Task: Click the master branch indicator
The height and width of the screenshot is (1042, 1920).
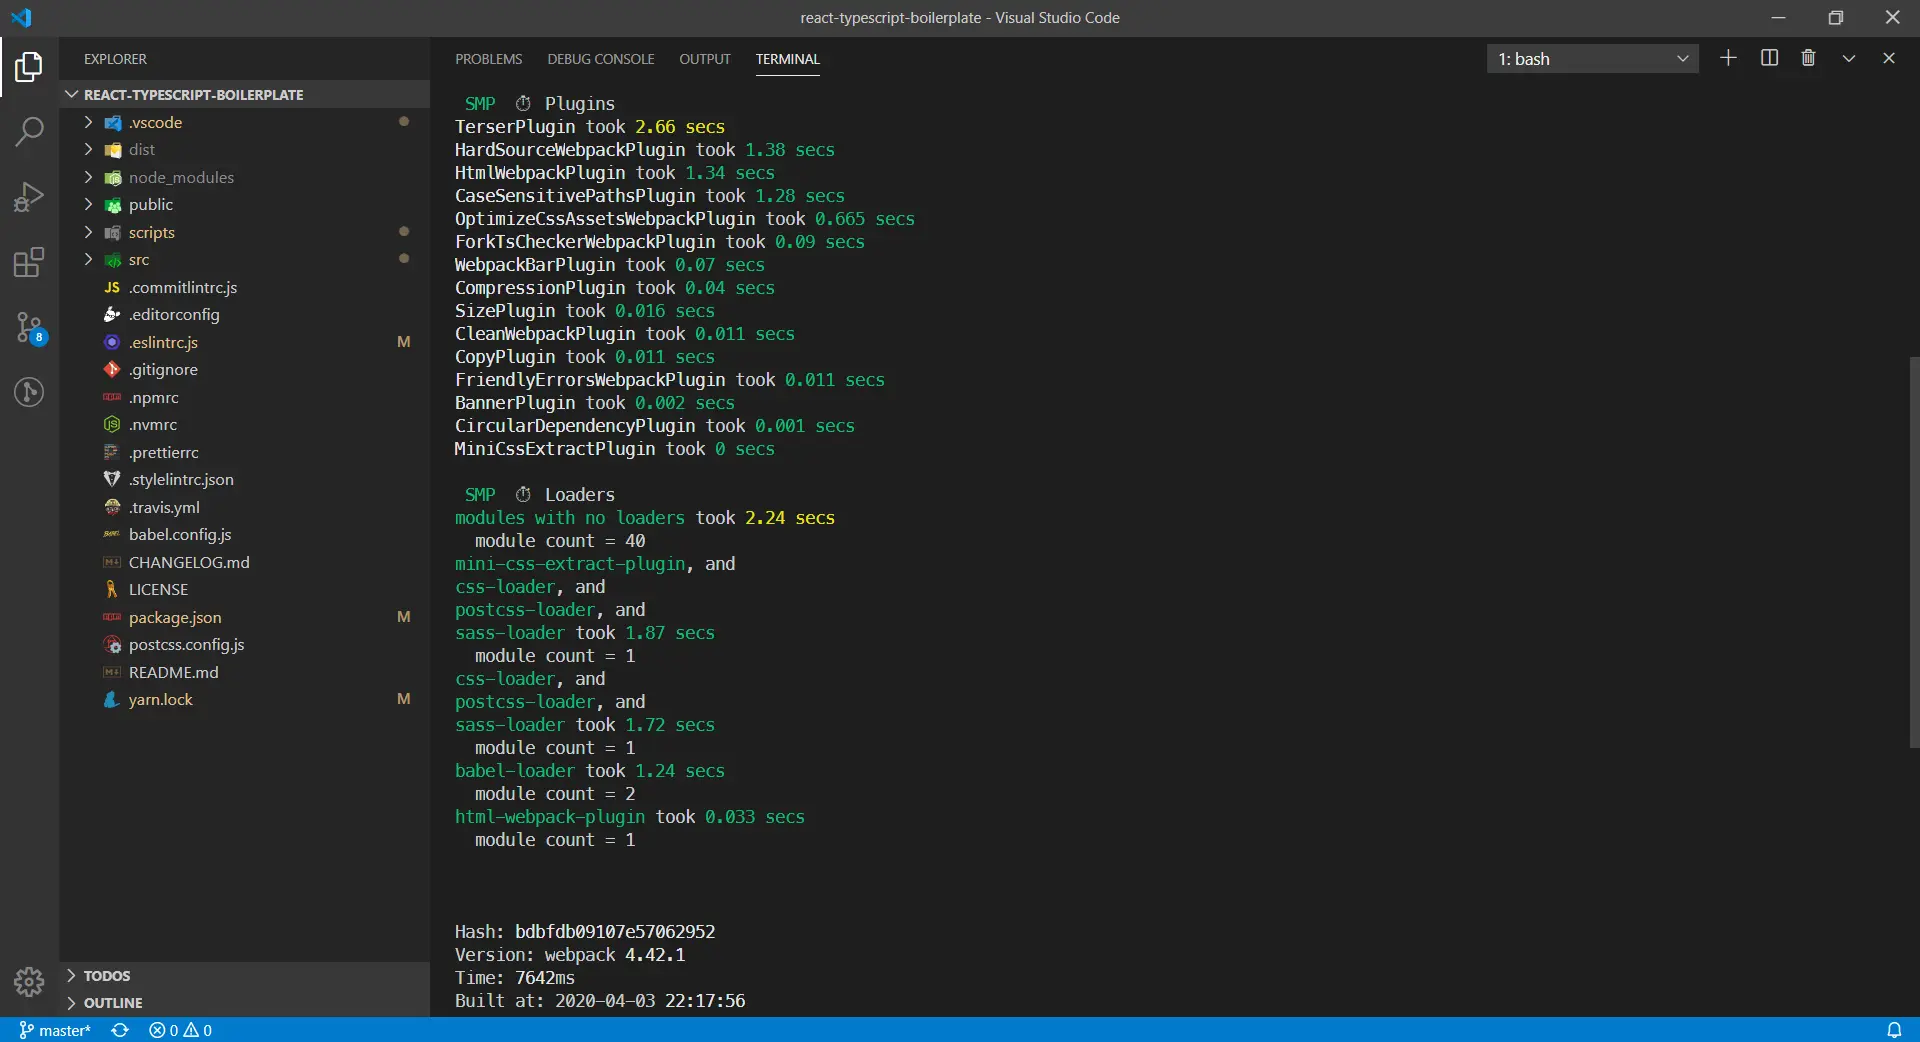Action: coord(55,1030)
